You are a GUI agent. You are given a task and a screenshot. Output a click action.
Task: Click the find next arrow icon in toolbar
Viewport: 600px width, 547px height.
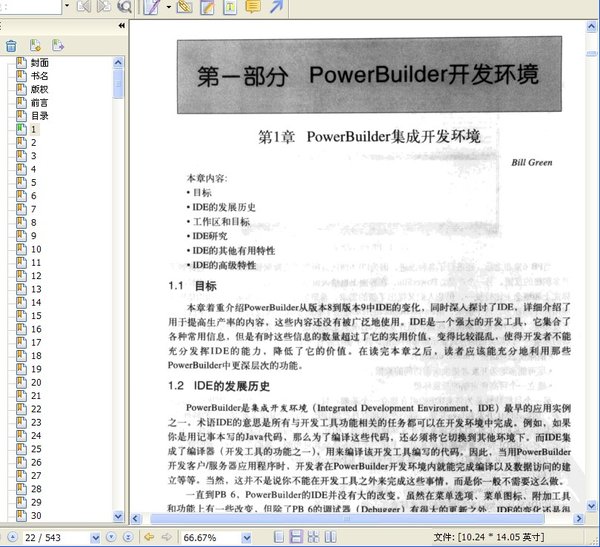[103, 6]
